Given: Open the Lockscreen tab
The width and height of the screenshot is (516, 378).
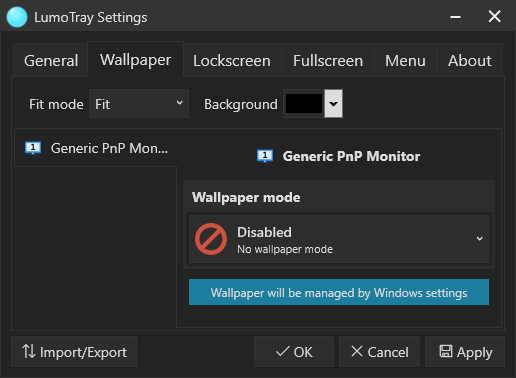Looking at the screenshot, I should coord(232,60).
